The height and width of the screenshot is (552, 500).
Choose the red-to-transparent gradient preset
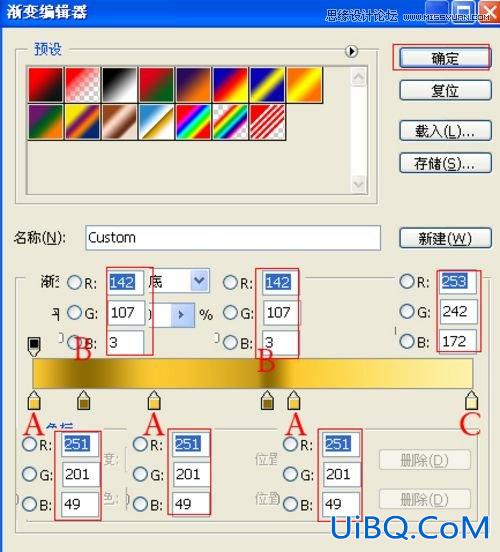click(82, 84)
